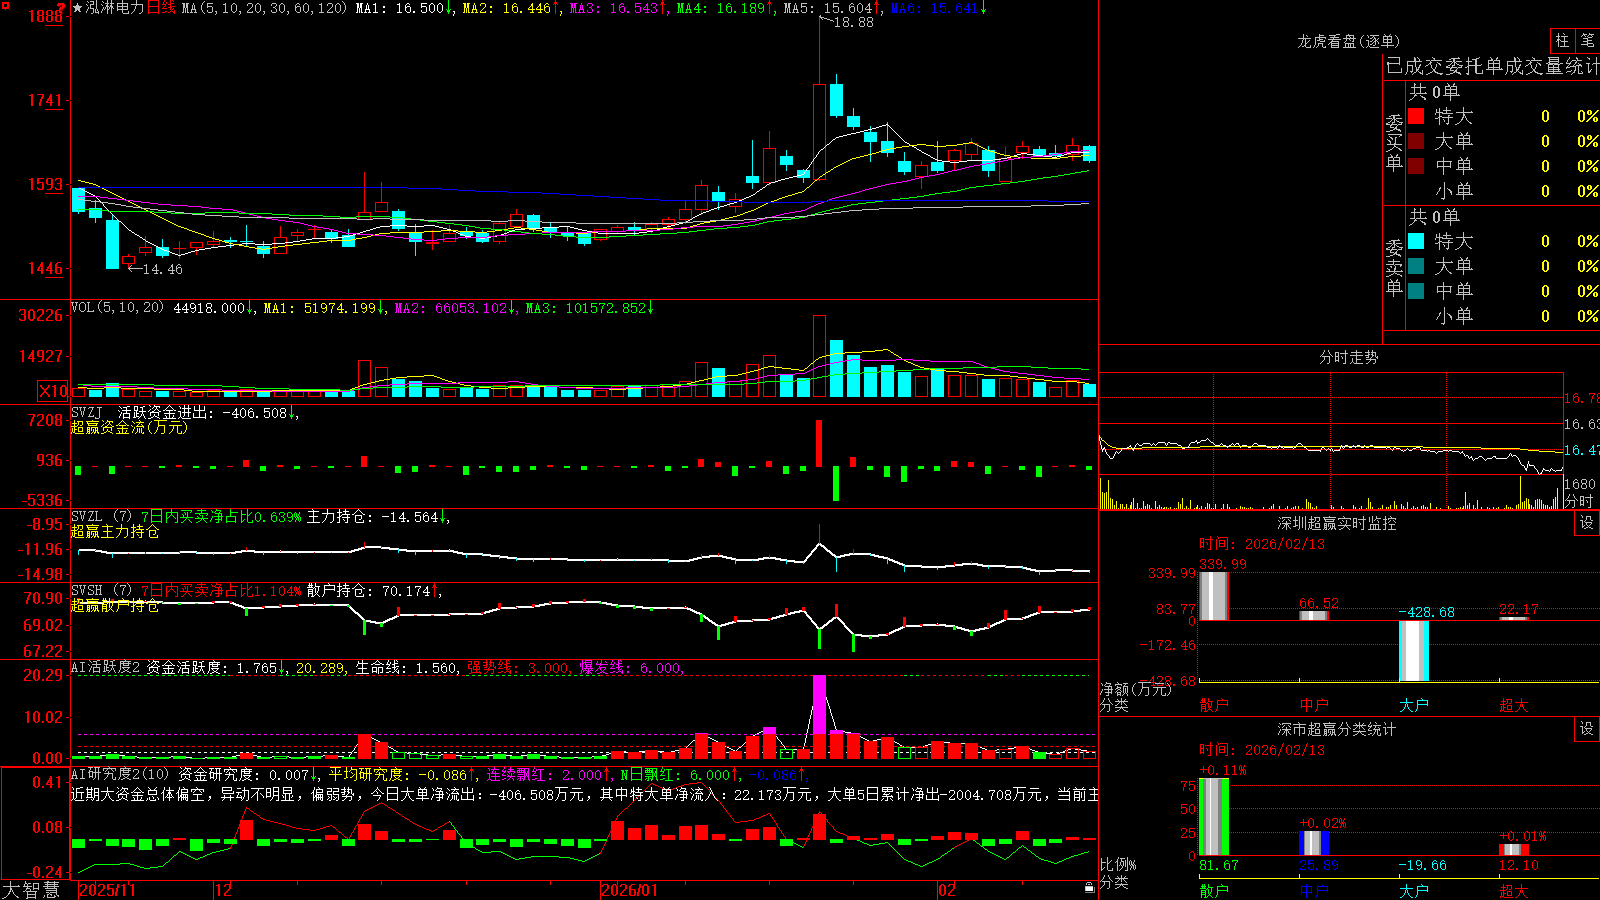Click the red square icon at top-left corner
This screenshot has height=900, width=1600.
5,6
